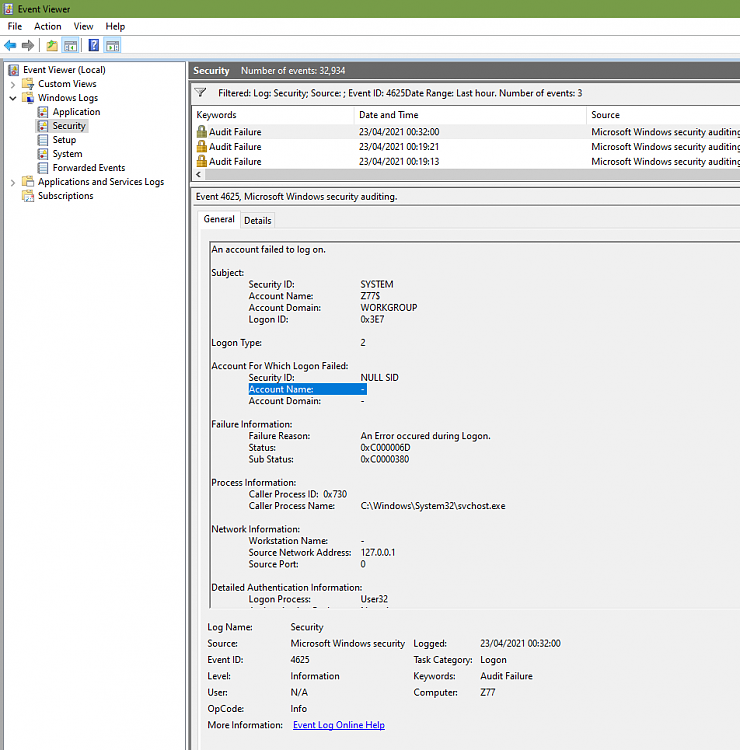Viewport: 740px width, 750px height.
Task: Click the Forwarded Events log icon
Action: pos(43,168)
